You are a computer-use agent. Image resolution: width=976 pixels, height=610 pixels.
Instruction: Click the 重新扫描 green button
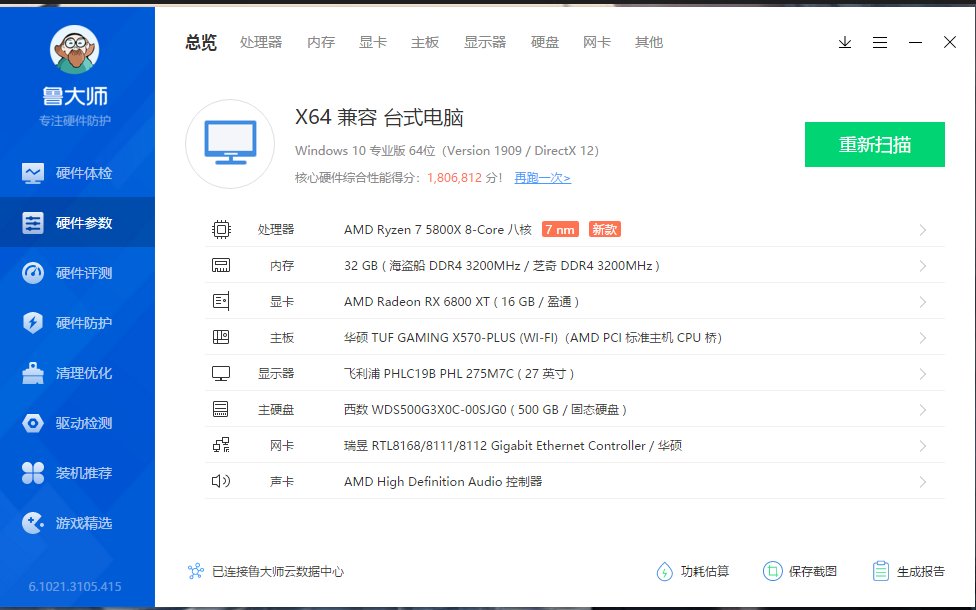[x=875, y=144]
